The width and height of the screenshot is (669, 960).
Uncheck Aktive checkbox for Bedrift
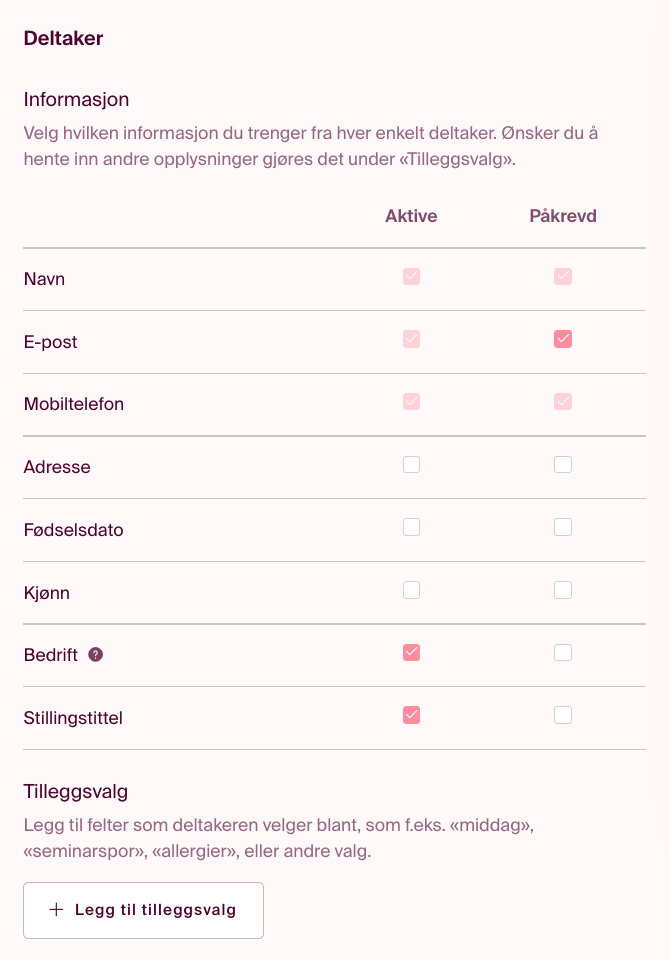(x=411, y=653)
